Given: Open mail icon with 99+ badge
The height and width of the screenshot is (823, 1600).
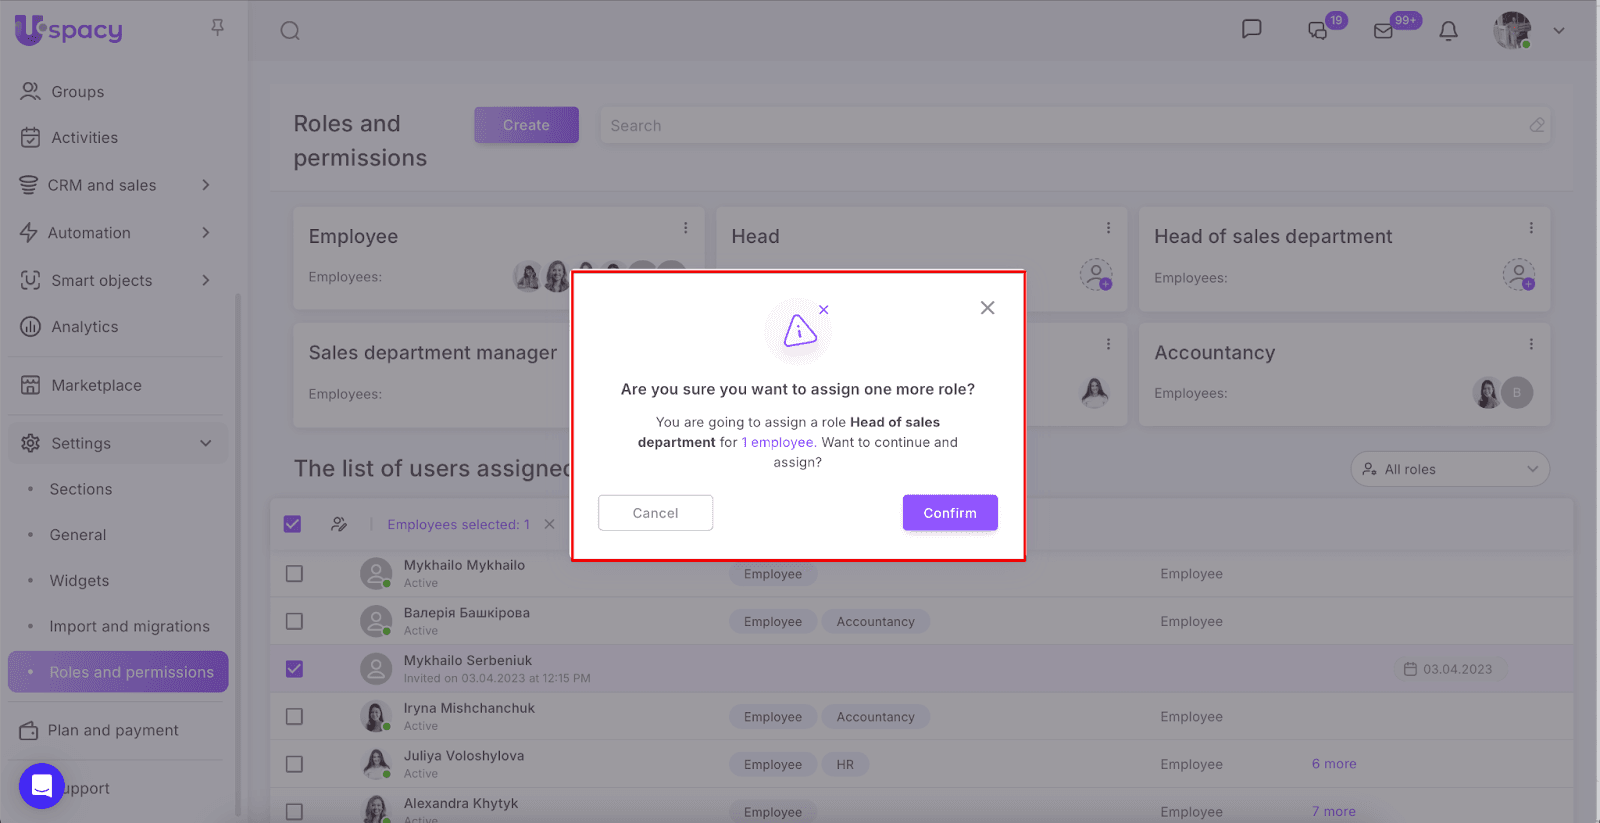Looking at the screenshot, I should (1384, 31).
